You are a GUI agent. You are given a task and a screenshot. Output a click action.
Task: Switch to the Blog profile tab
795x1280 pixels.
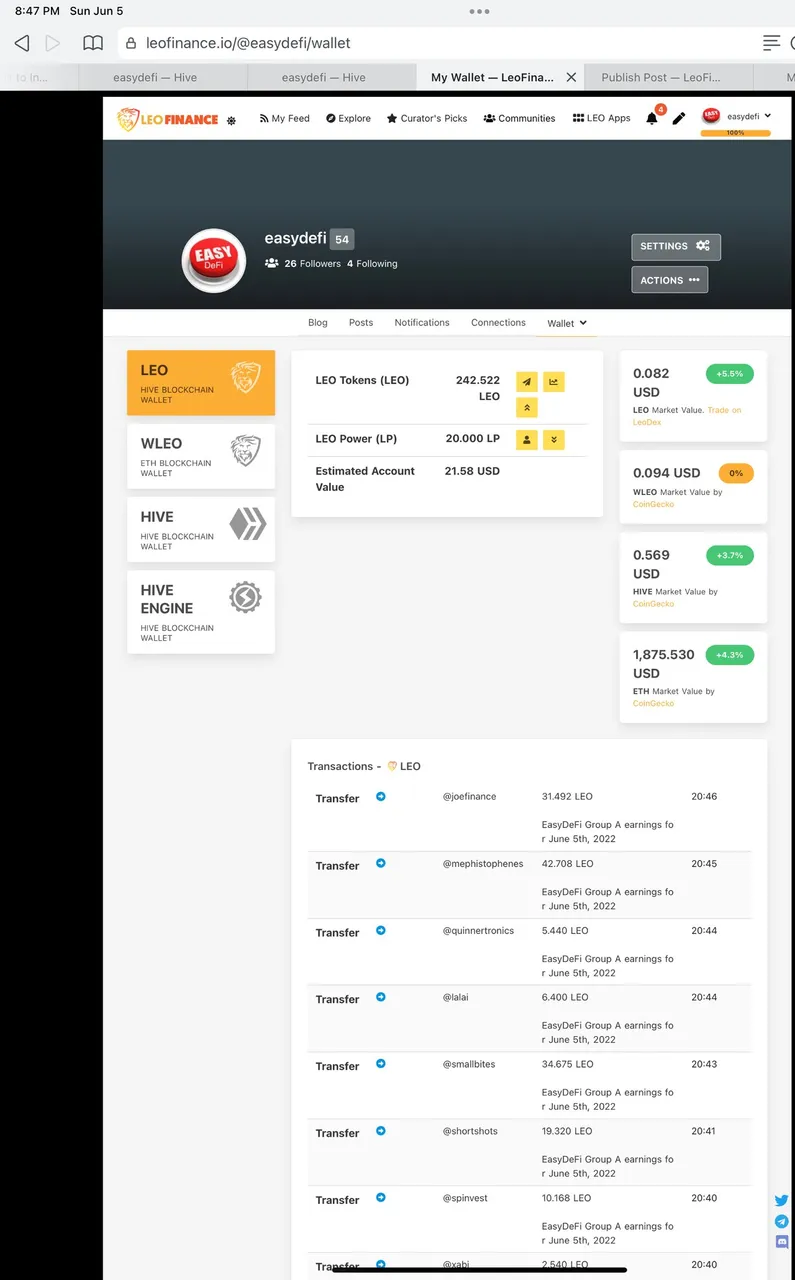coord(318,322)
